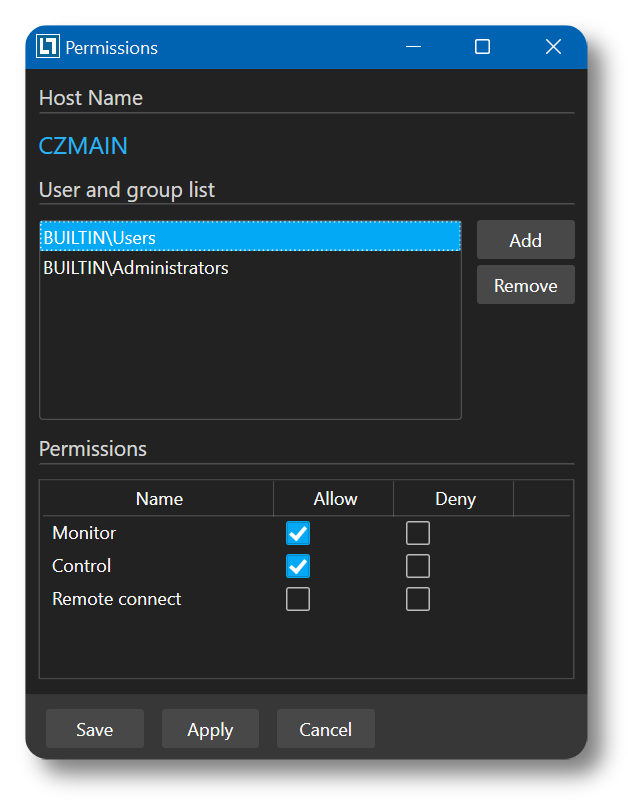Deny the Remote connect permission
The width and height of the screenshot is (628, 800).
pos(417,599)
